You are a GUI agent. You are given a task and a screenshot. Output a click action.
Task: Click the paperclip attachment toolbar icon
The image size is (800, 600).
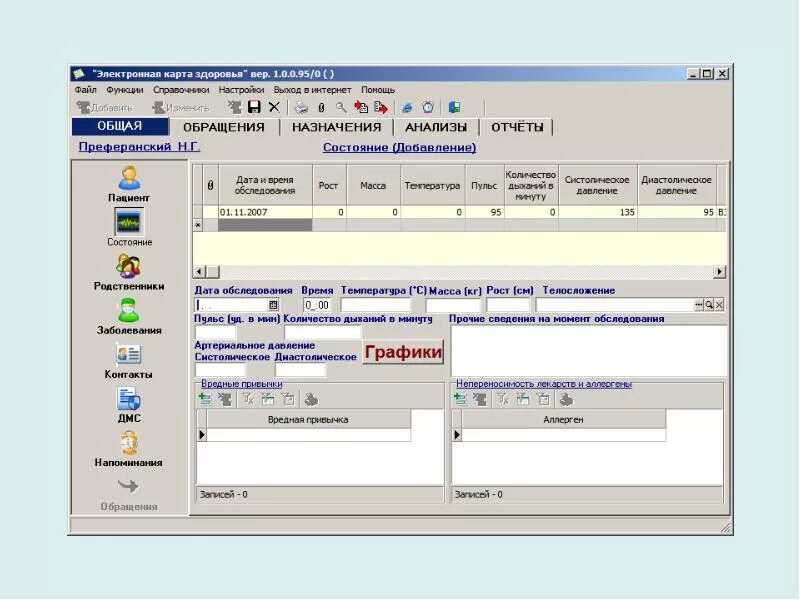(x=321, y=108)
